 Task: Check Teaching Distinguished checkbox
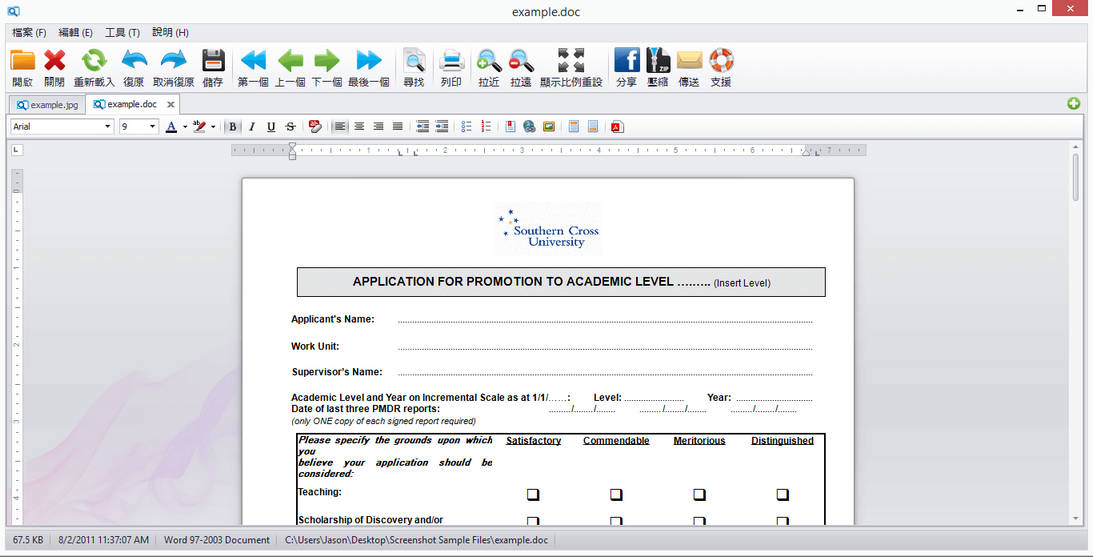(783, 495)
